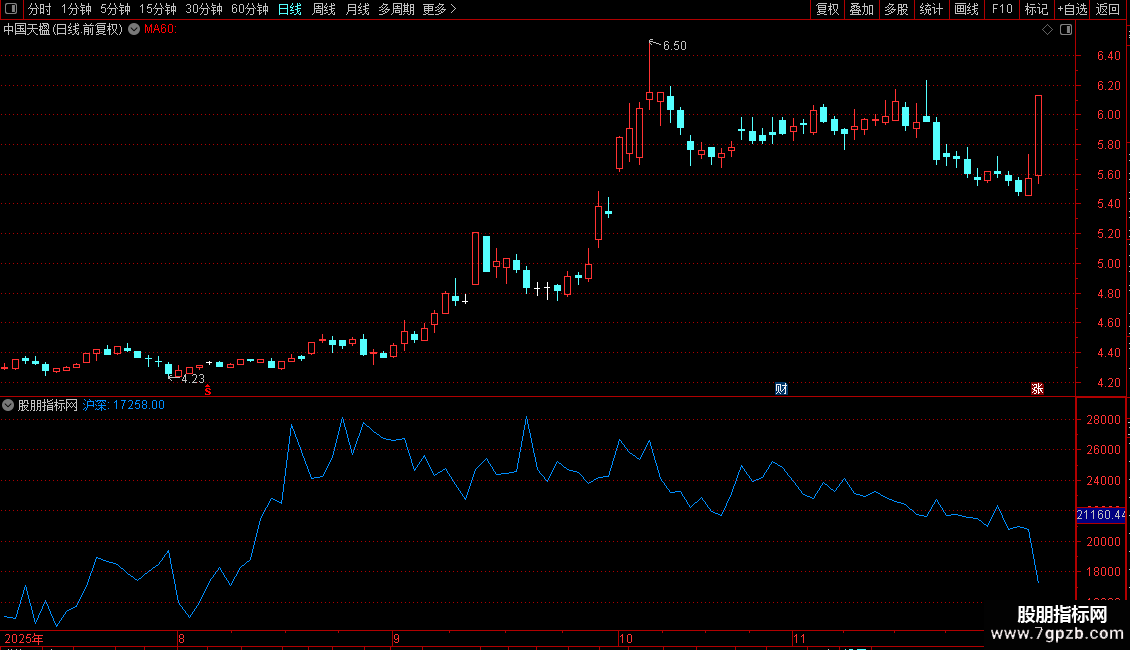Click the month 11 marker on time axis

click(x=799, y=638)
